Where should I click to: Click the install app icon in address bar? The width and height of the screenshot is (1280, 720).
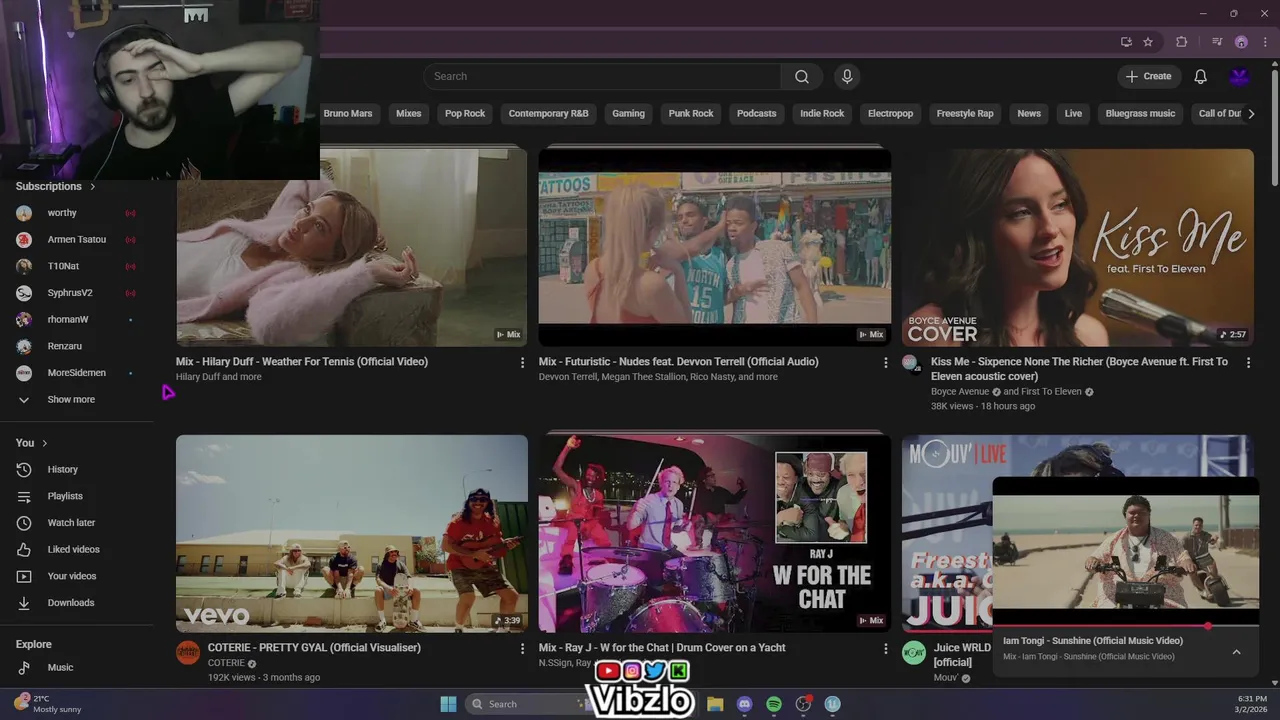pos(1126,42)
